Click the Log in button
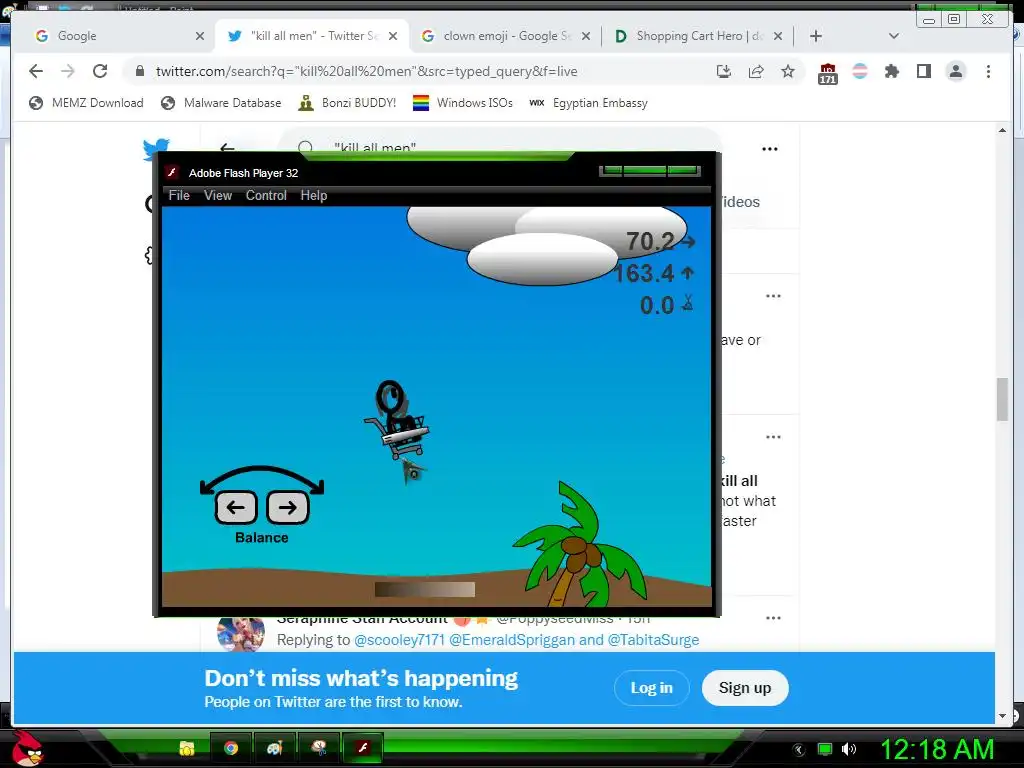This screenshot has height=768, width=1024. click(x=651, y=688)
